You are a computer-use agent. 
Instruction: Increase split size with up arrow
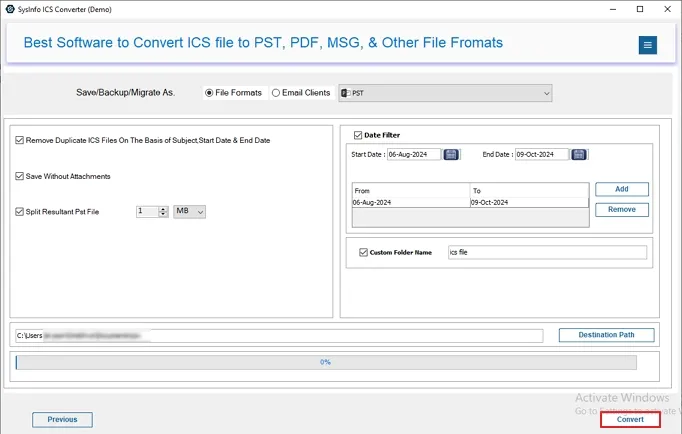click(163, 209)
